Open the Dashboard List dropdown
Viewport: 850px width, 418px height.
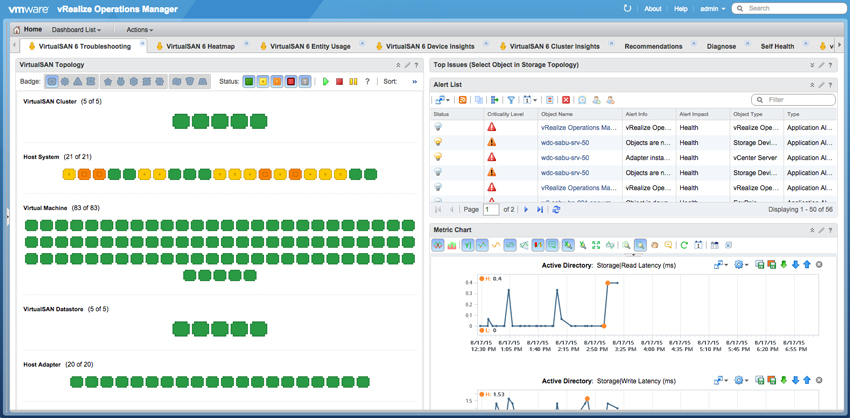pyautogui.click(x=76, y=30)
